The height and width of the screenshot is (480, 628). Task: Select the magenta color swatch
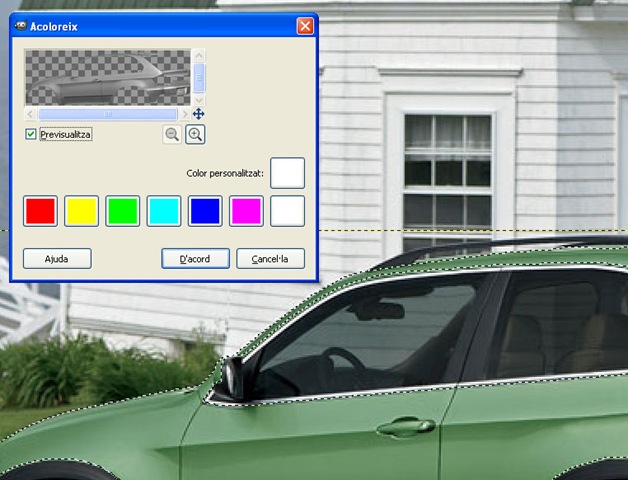[x=246, y=211]
